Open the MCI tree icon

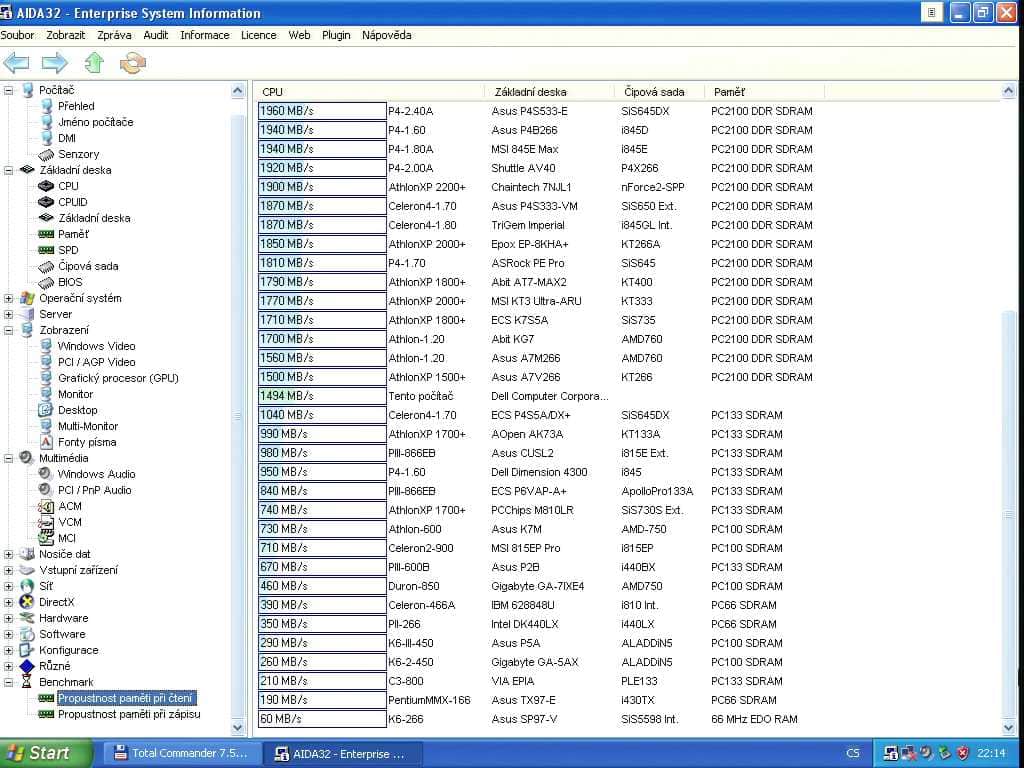pos(46,538)
